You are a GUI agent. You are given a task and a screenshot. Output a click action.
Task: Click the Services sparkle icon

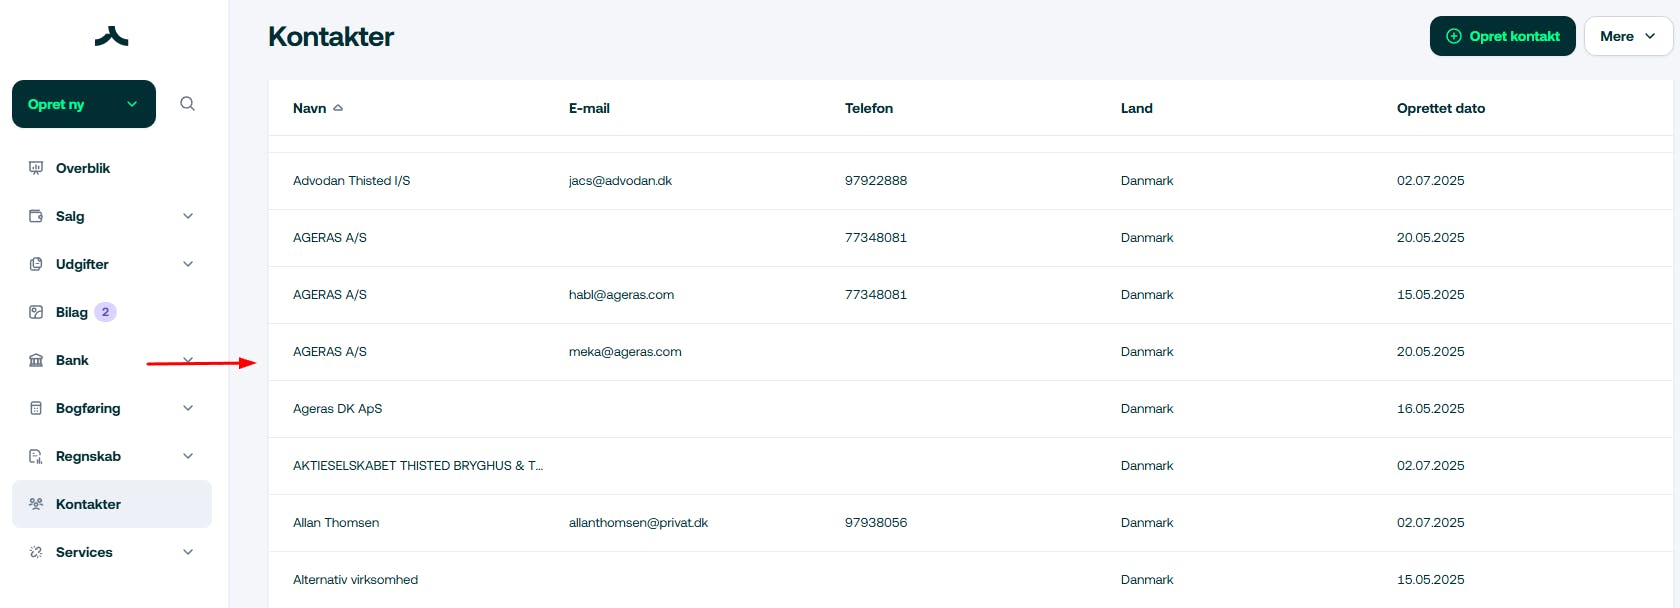click(x=36, y=552)
